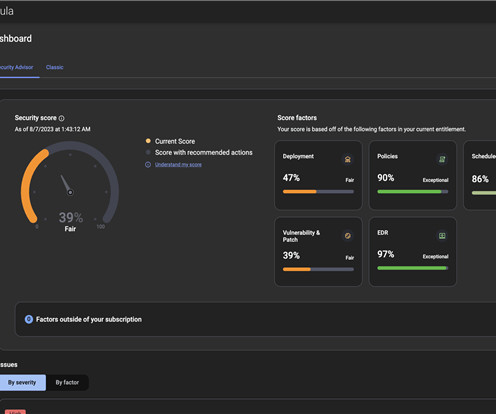Screen dimensions: 496x414
Task: Select the By severity issues view
Action: [x=22, y=382]
